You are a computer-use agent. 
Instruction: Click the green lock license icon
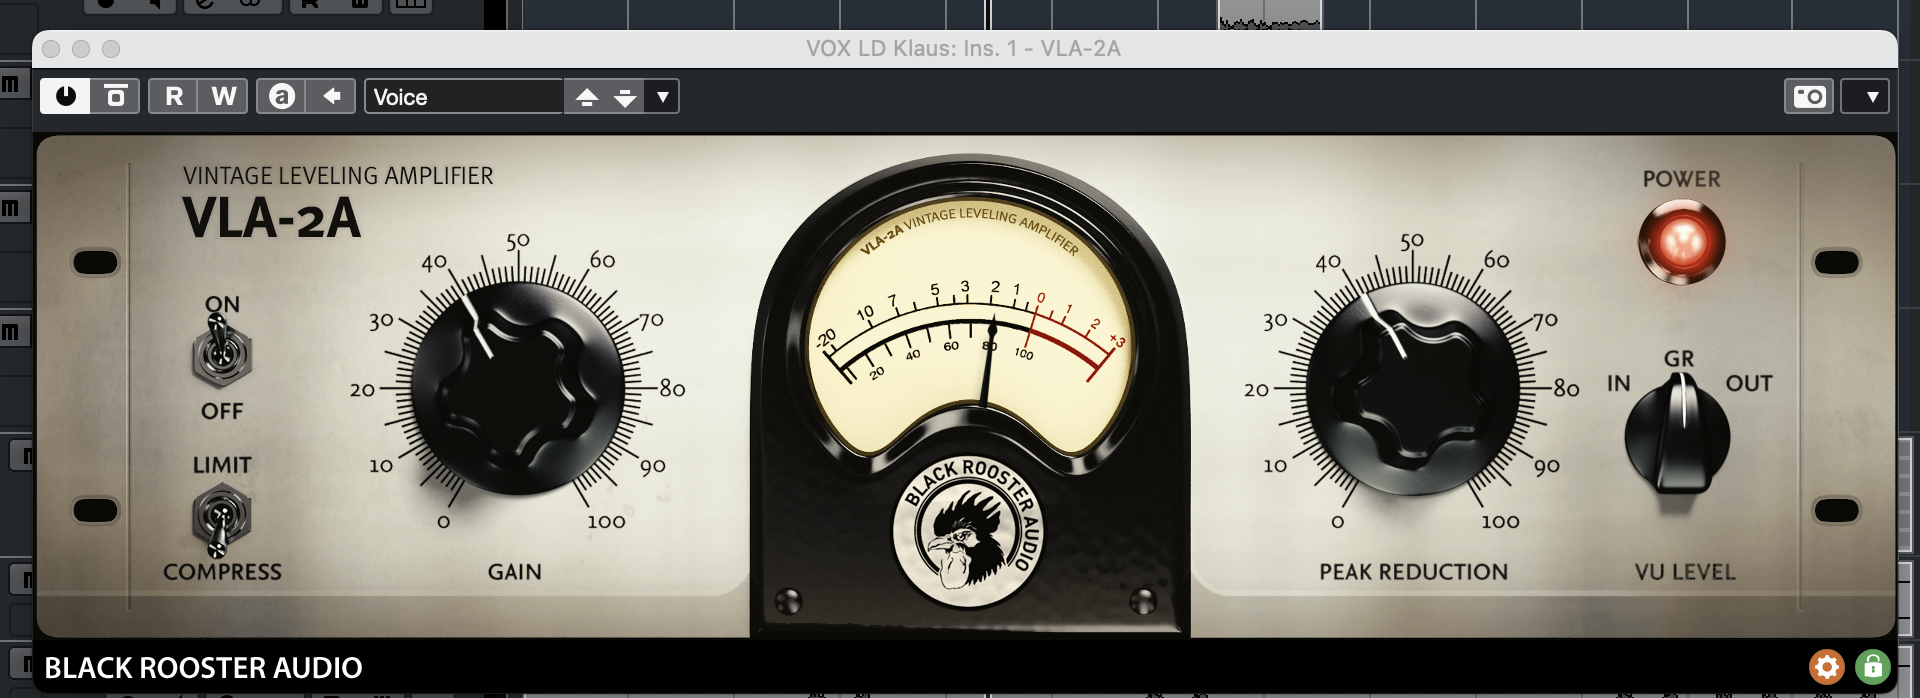[x=1872, y=666]
